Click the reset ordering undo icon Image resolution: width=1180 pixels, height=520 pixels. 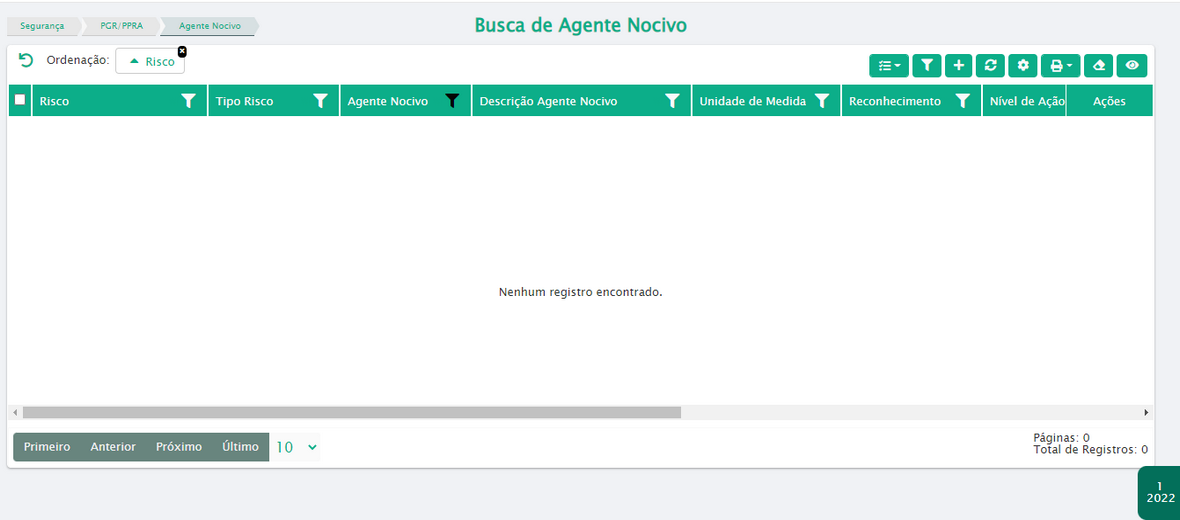coord(26,60)
